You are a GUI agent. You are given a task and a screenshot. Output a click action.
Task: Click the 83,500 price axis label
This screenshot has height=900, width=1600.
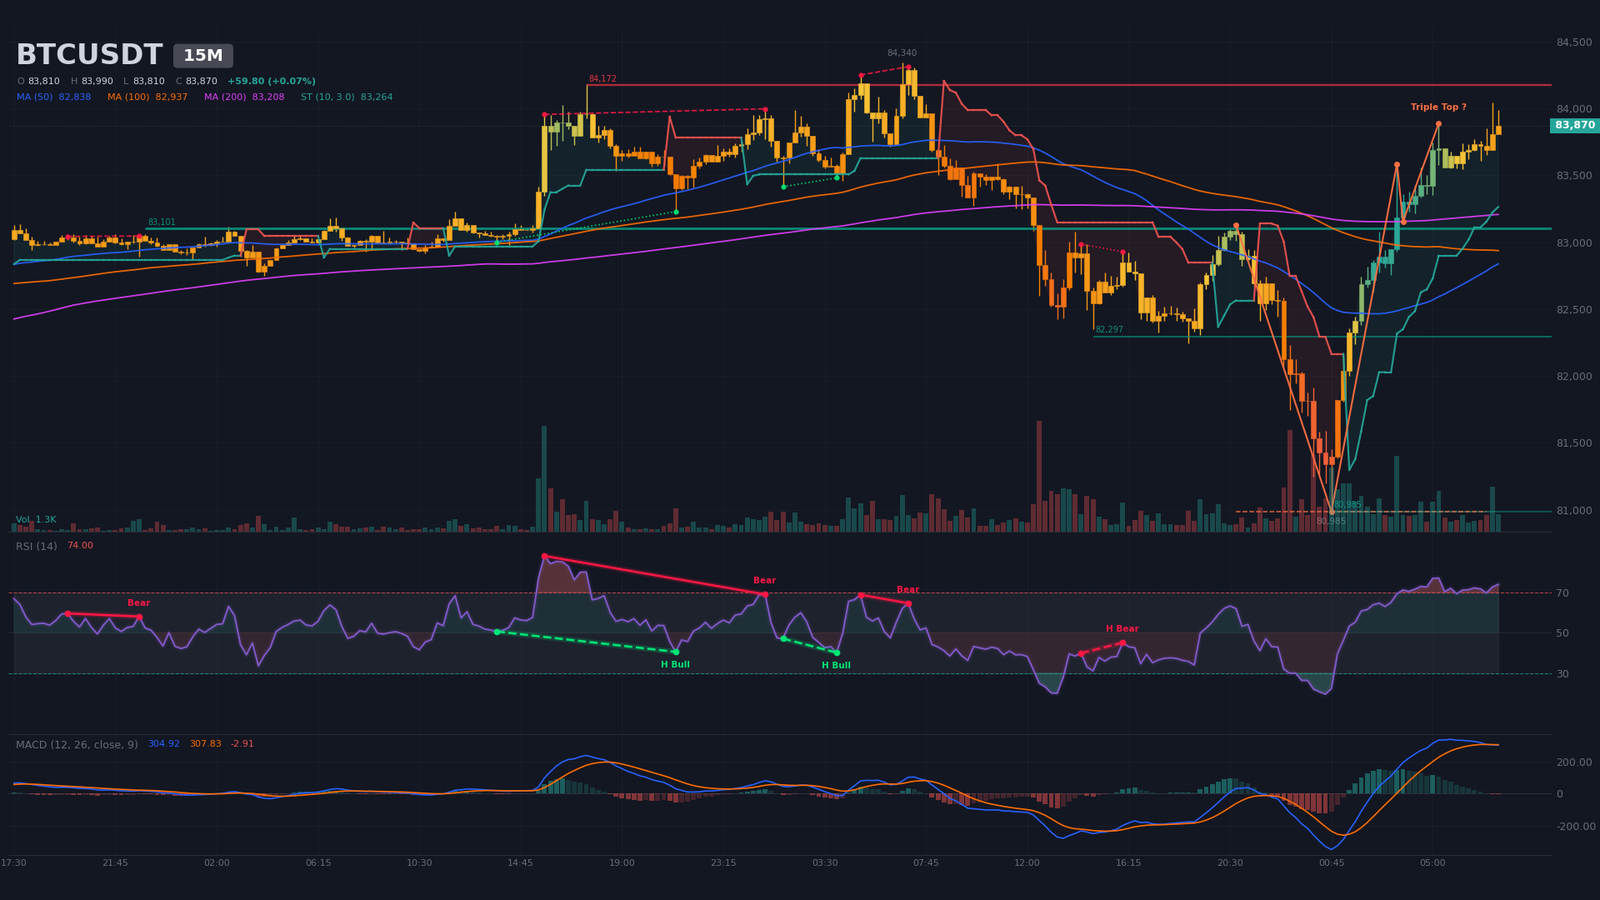coord(1574,176)
